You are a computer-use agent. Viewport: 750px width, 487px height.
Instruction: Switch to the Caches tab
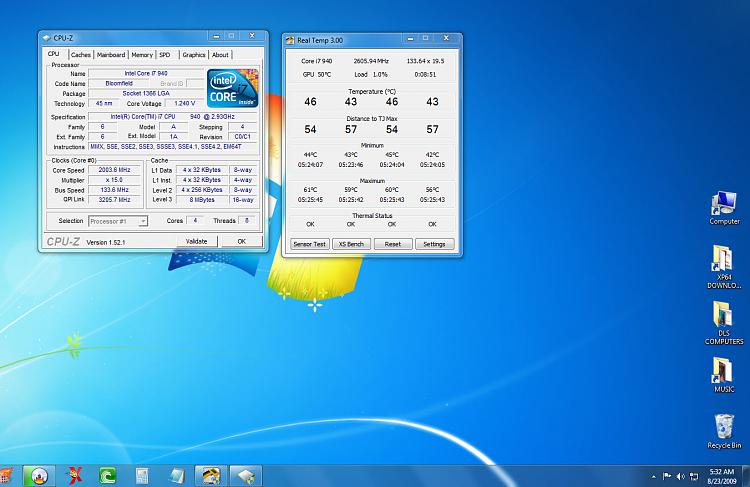(81, 55)
